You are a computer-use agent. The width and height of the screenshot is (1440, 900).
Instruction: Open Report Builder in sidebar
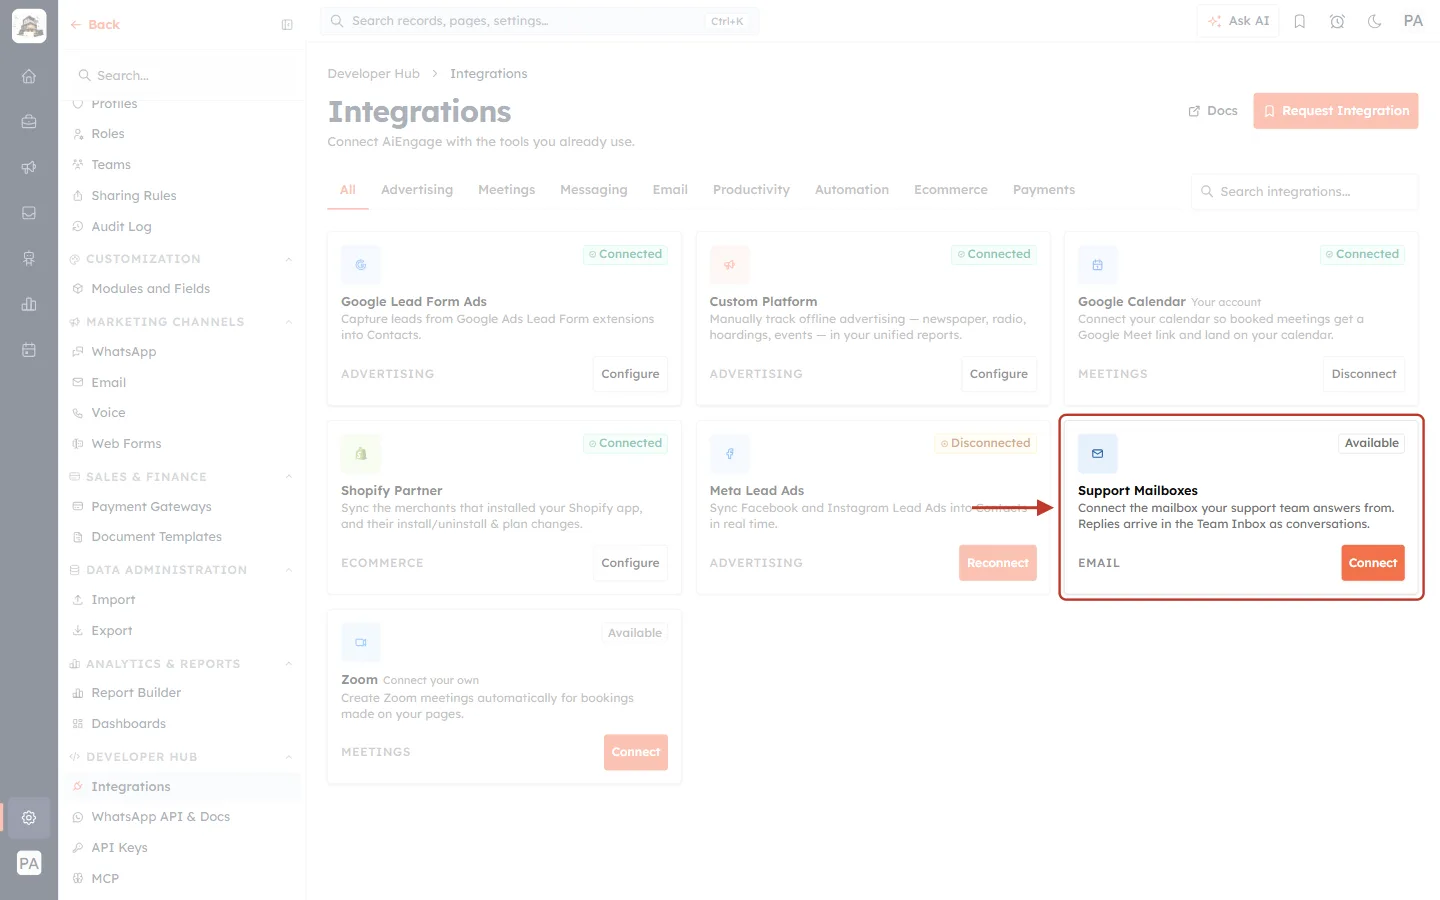136,693
